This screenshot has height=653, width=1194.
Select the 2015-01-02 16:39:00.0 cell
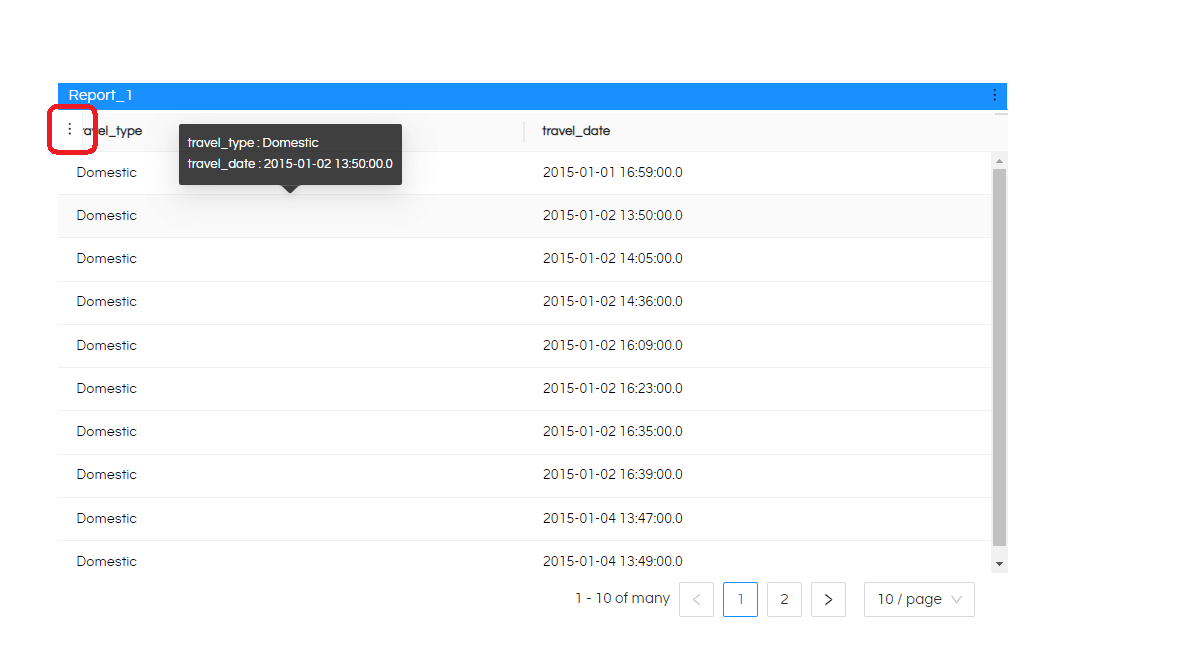tap(612, 474)
